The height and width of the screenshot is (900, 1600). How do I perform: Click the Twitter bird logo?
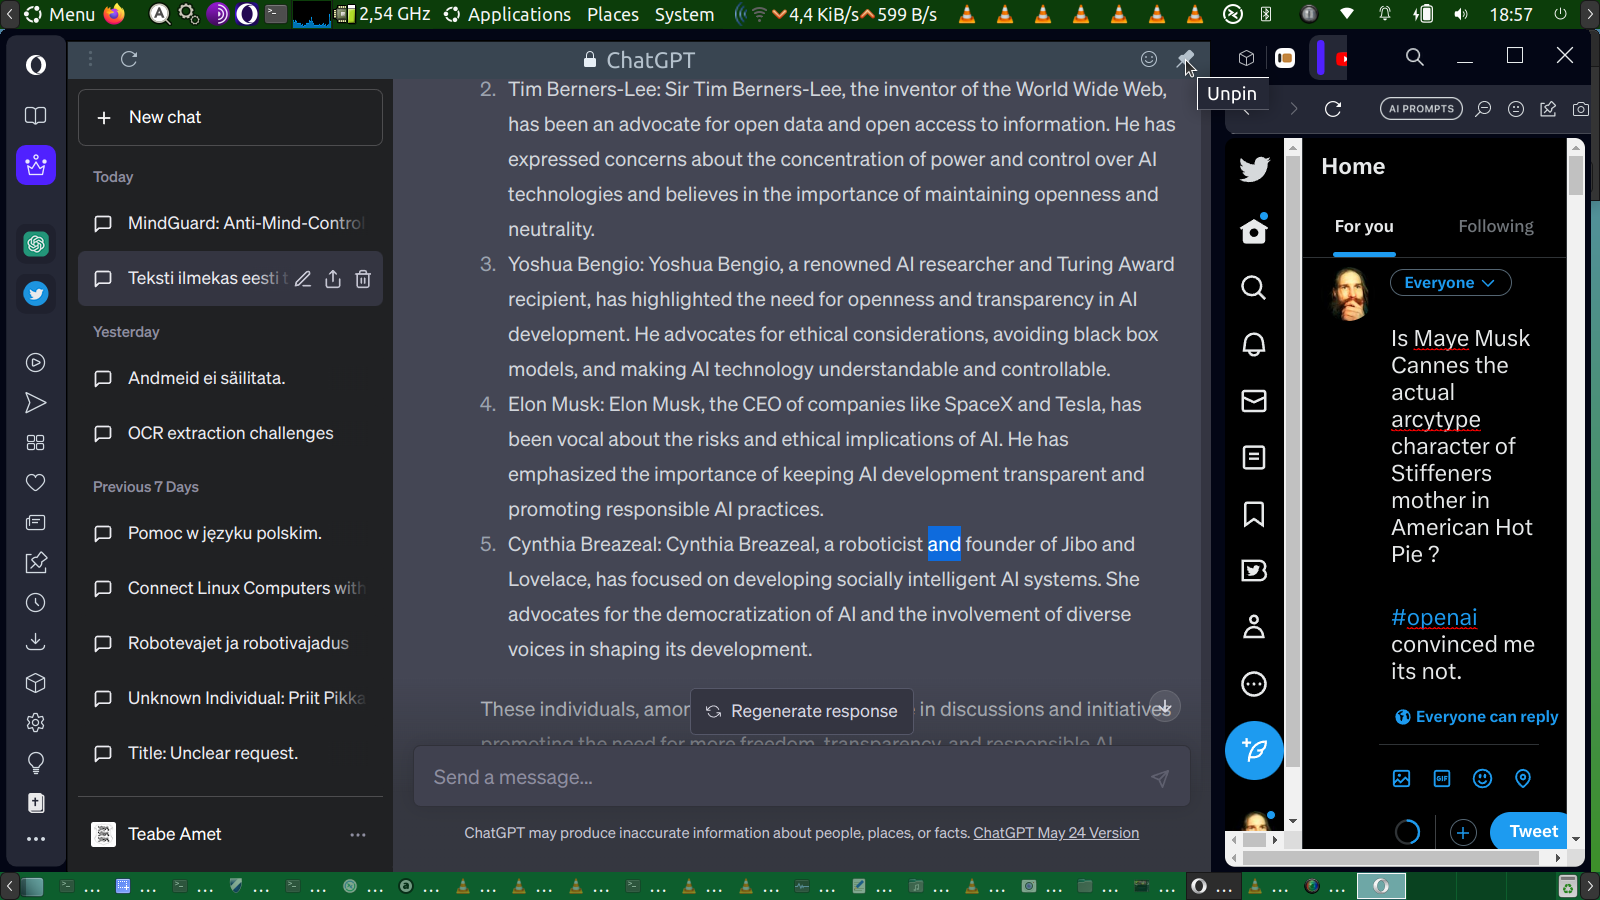(1254, 169)
